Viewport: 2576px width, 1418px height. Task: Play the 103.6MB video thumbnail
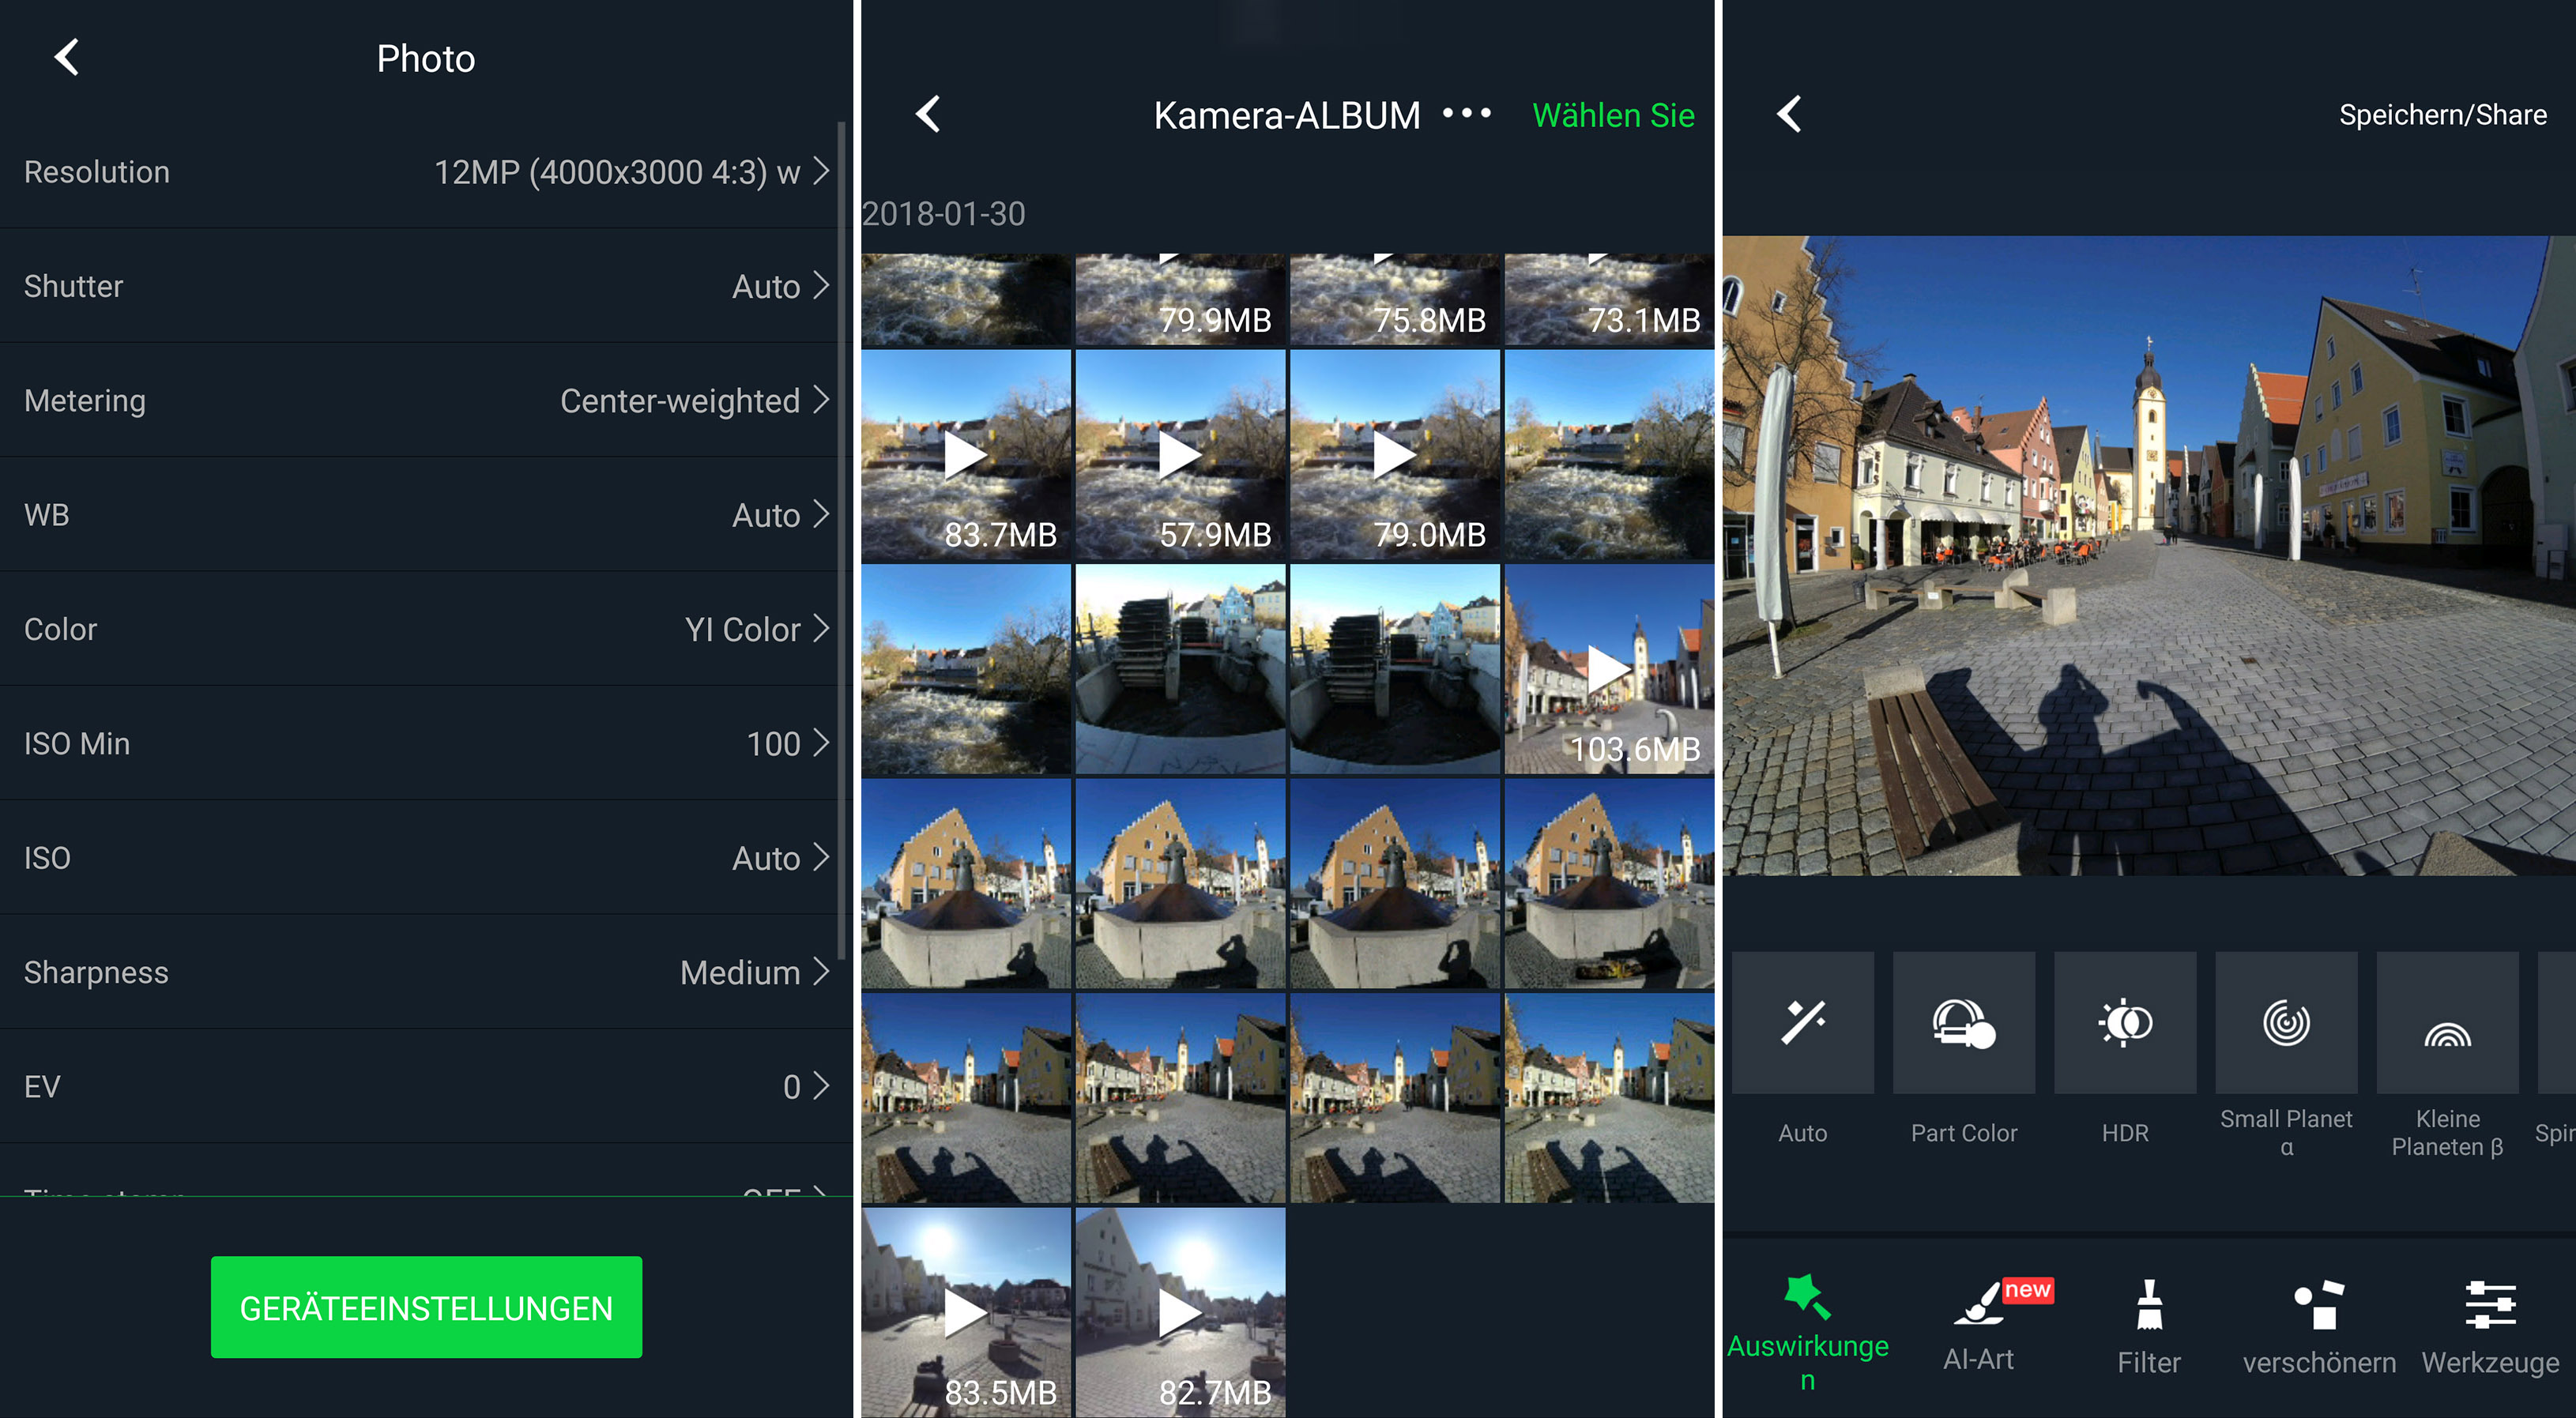coord(1608,669)
